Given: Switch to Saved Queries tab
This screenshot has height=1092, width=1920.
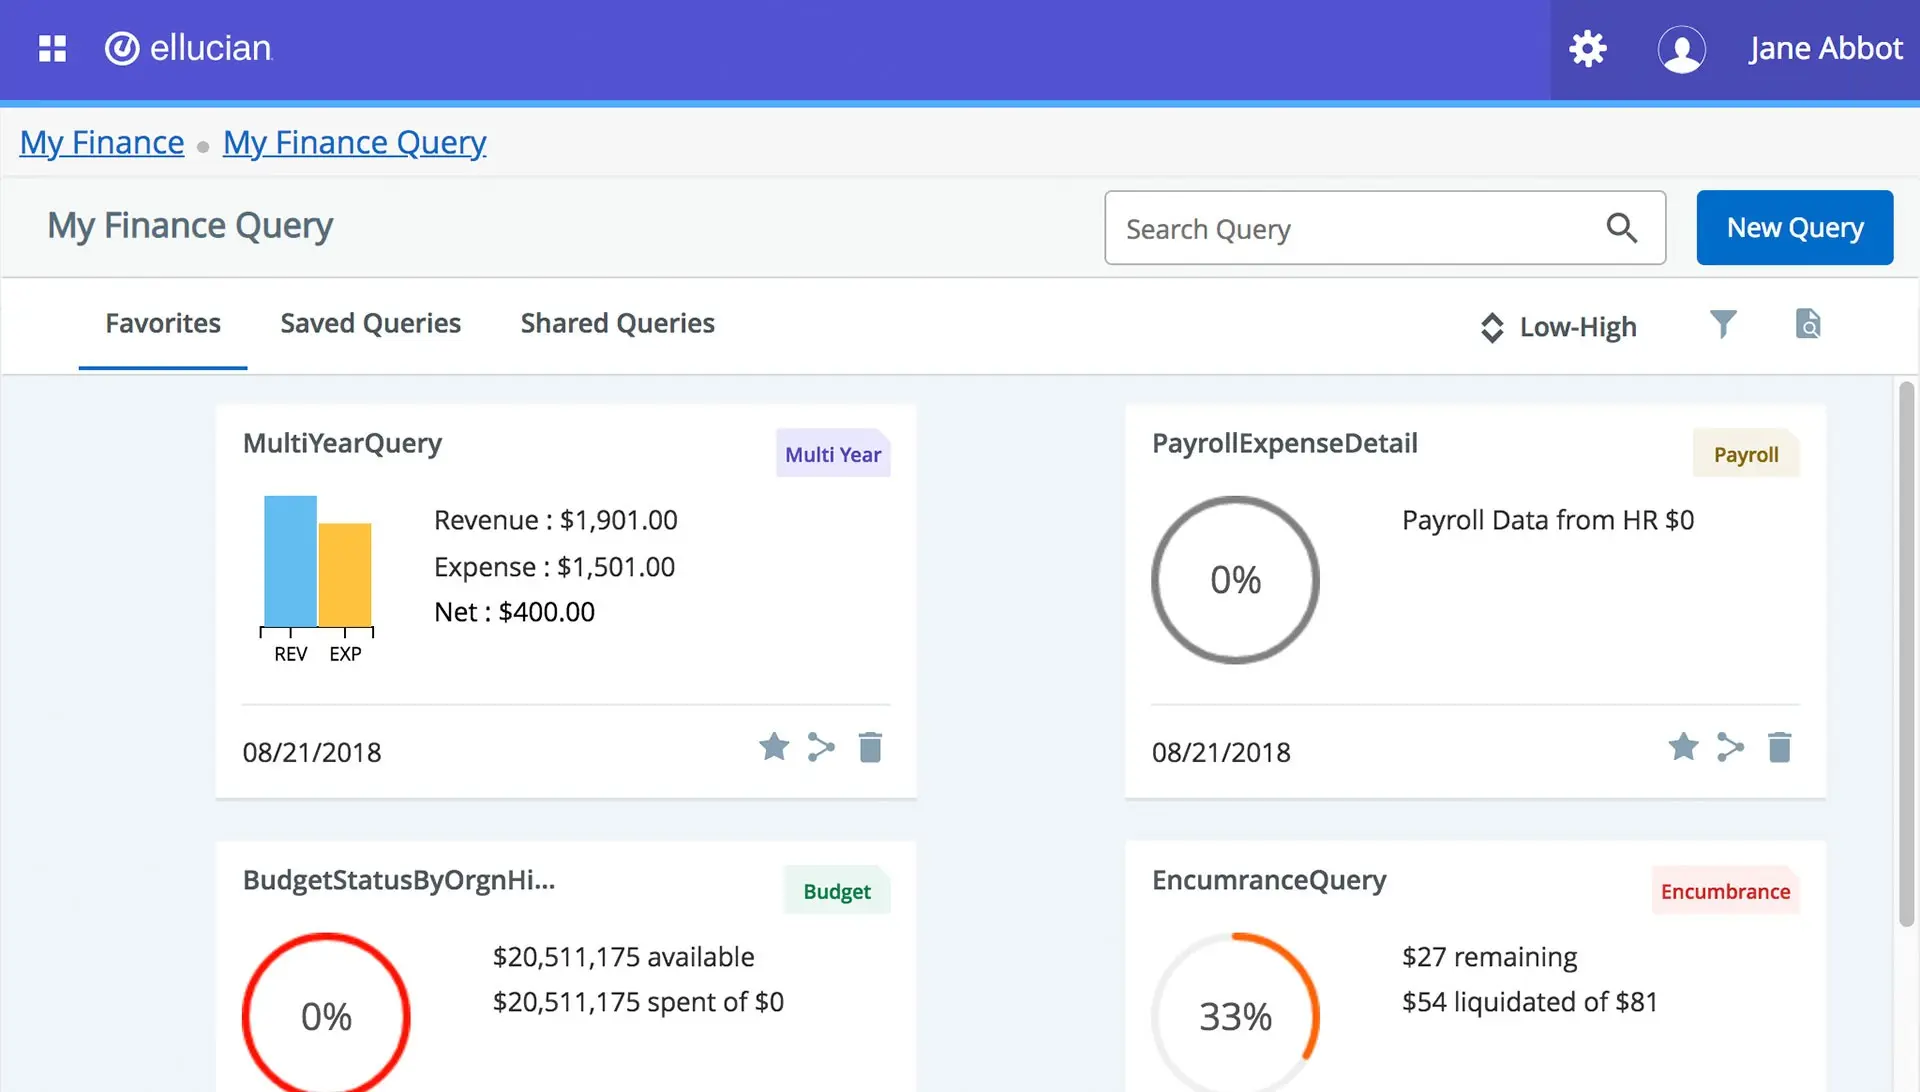Looking at the screenshot, I should pos(370,323).
